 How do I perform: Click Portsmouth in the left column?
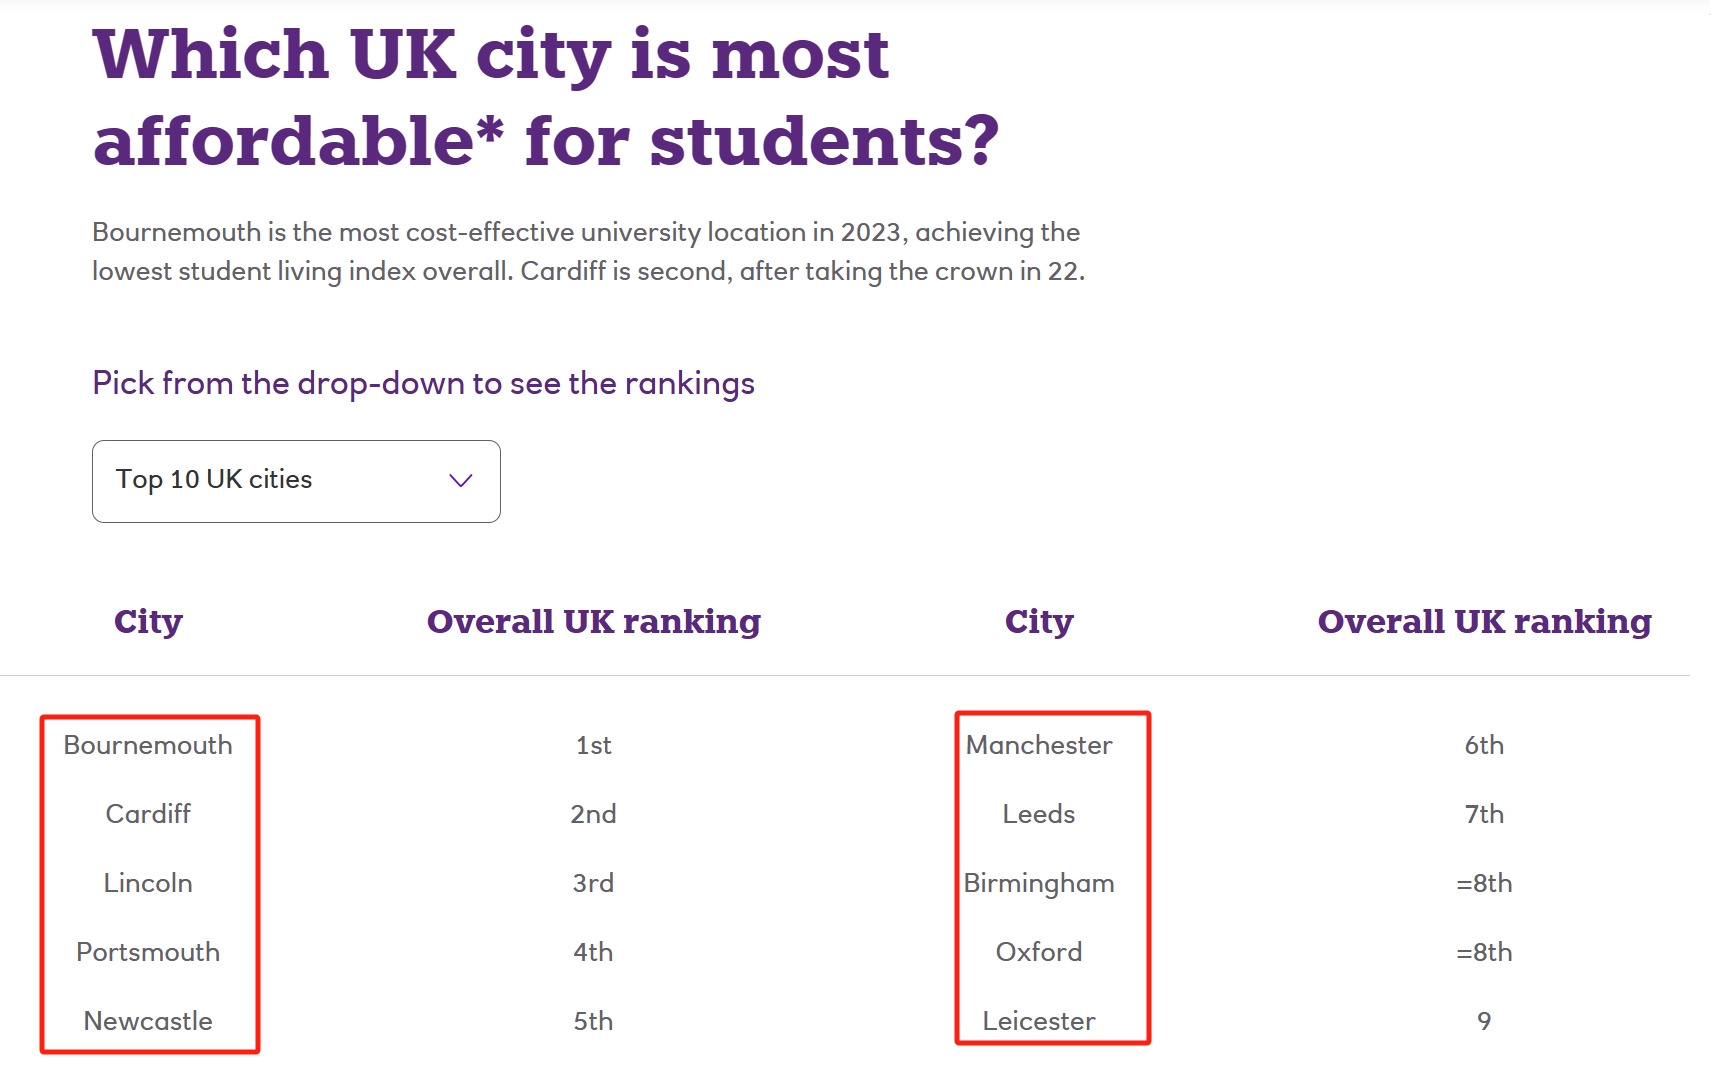click(x=148, y=951)
